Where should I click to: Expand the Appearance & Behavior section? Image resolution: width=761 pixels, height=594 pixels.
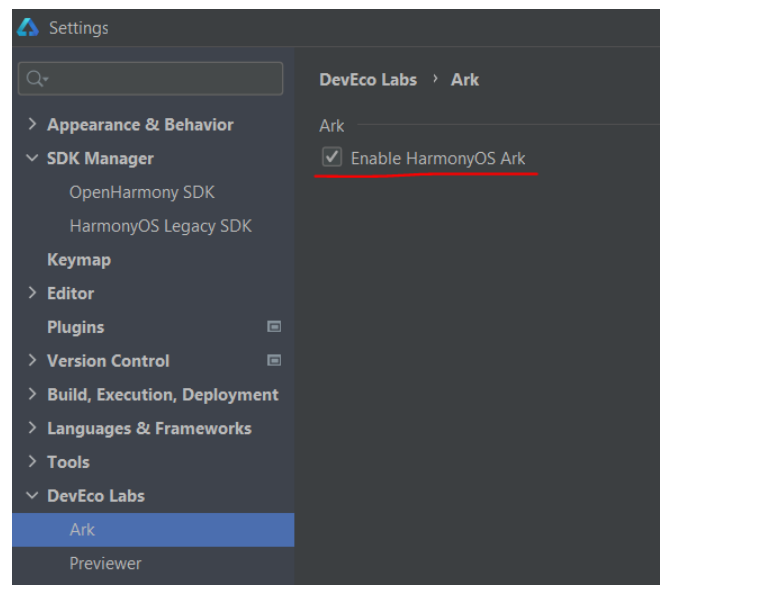(x=33, y=125)
